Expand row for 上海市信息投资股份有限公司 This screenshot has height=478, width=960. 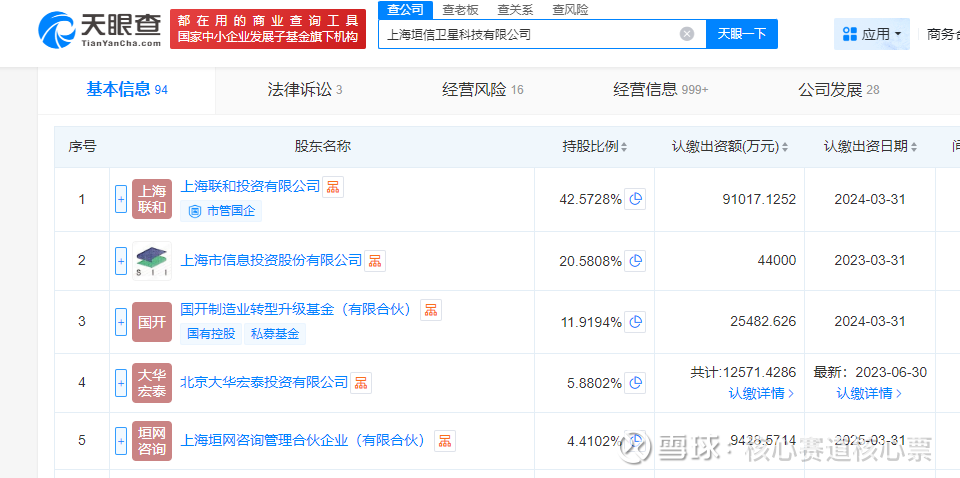[121, 261]
